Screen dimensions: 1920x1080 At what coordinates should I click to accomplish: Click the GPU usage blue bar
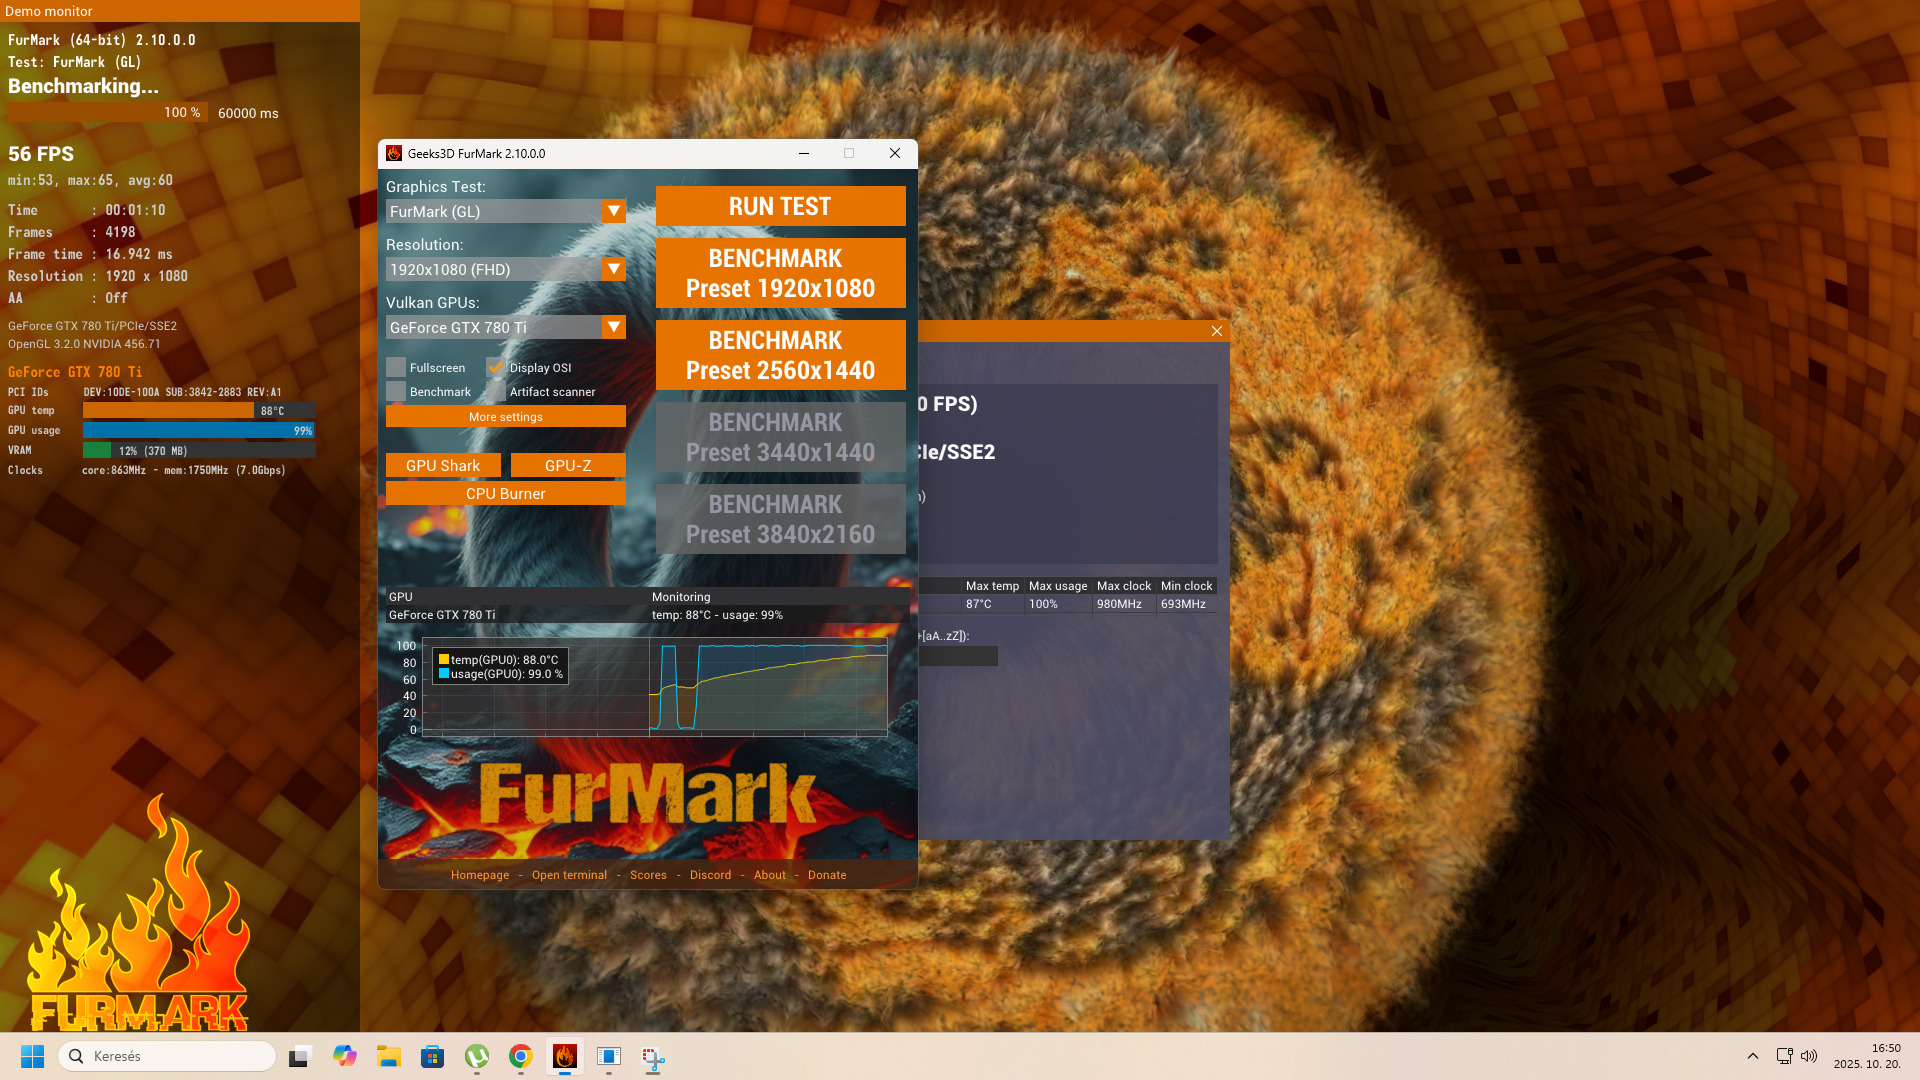click(198, 430)
